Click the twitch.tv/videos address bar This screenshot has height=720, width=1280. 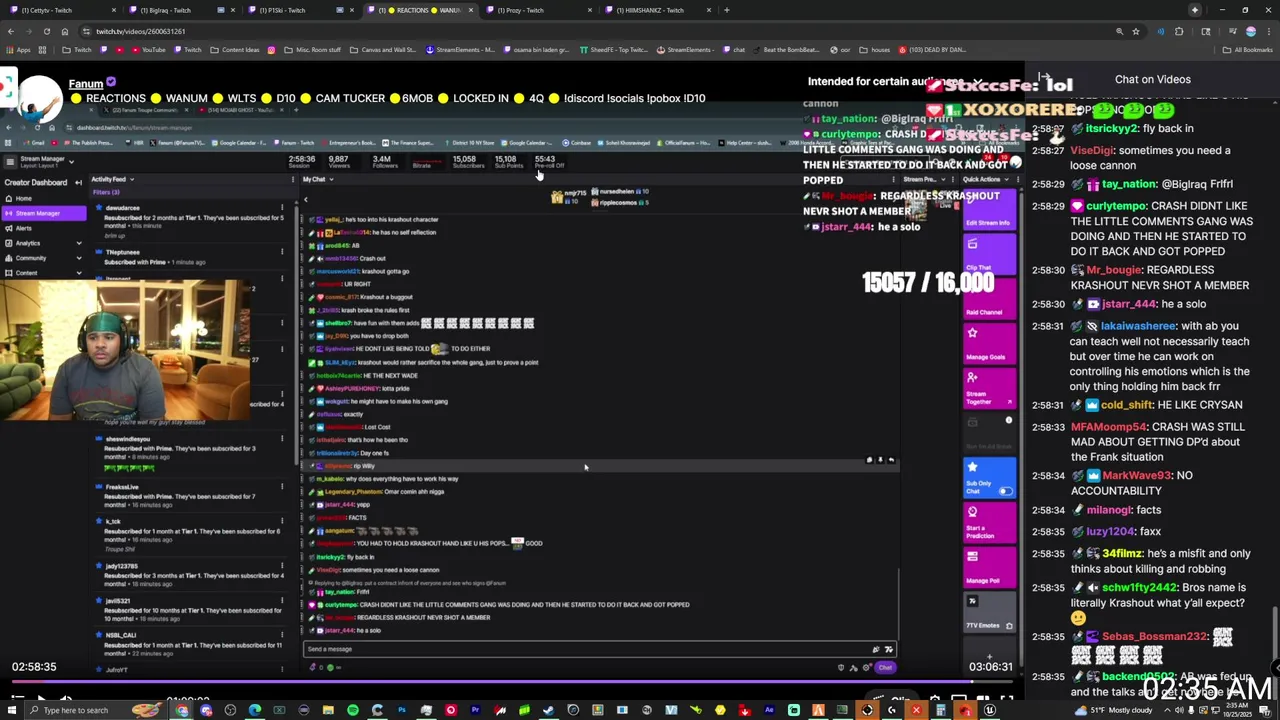590,31
